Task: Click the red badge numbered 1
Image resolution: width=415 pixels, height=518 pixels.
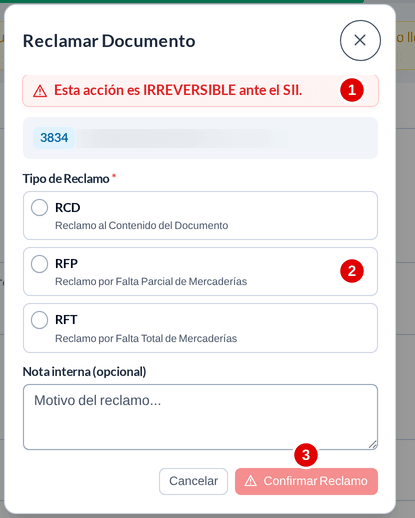Action: (352, 90)
